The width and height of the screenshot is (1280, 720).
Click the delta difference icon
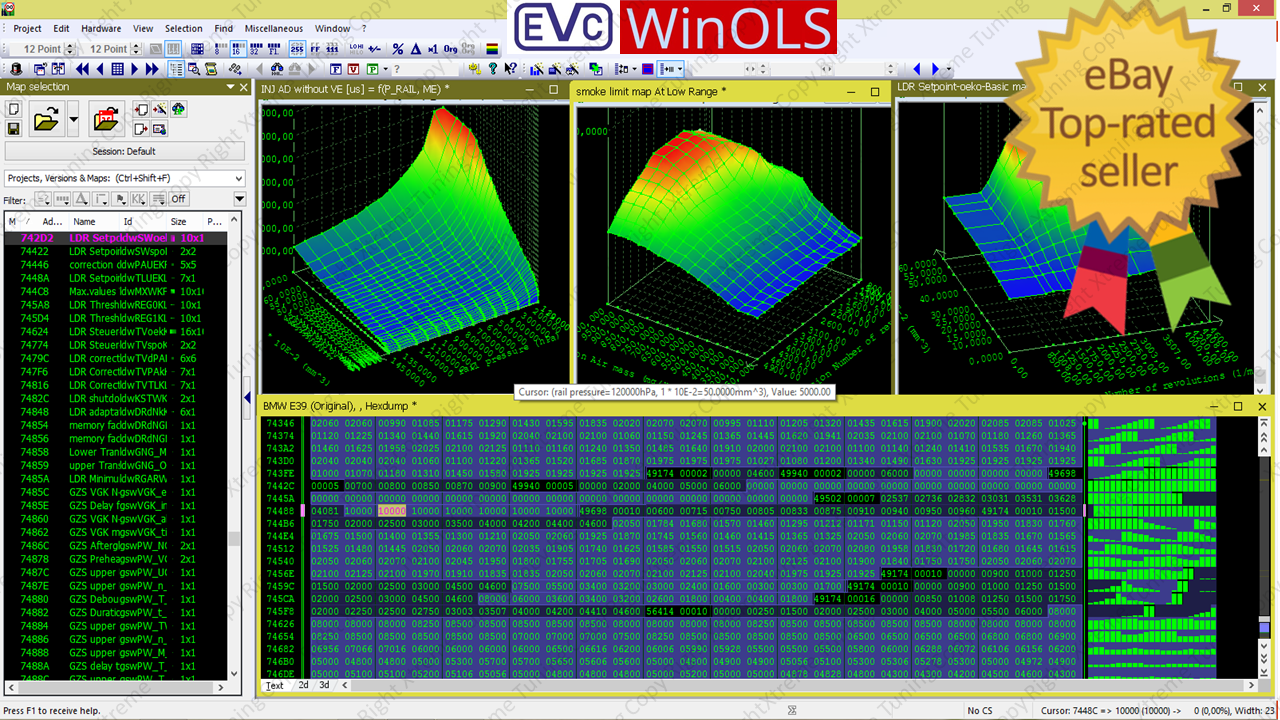tap(416, 49)
